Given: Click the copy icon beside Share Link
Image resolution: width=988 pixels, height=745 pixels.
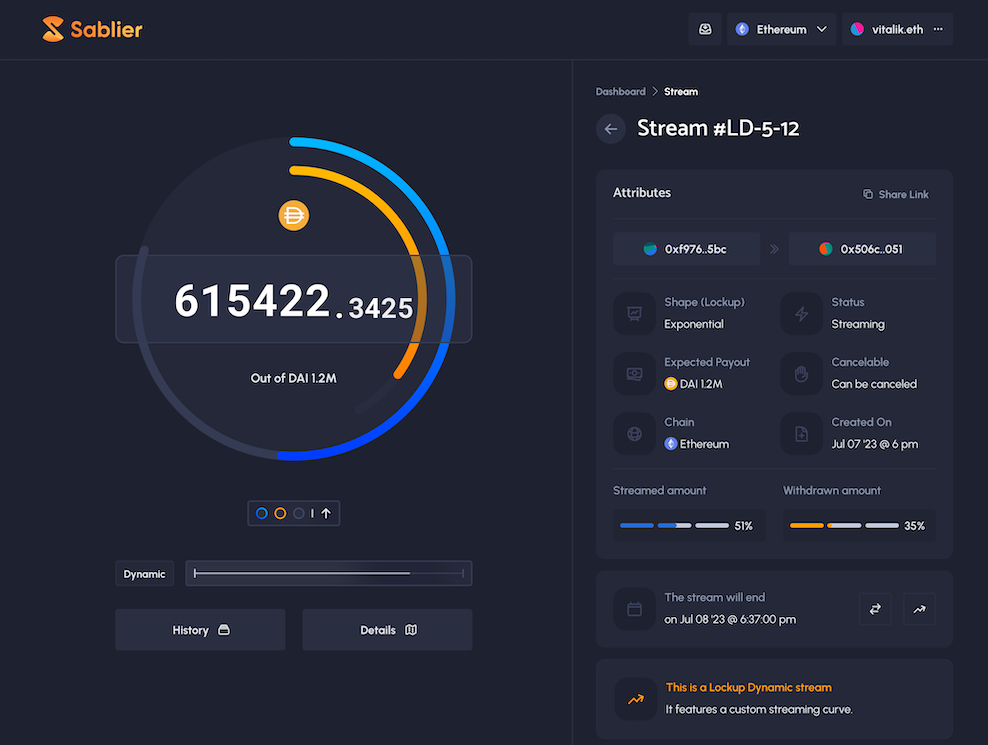Looking at the screenshot, I should pos(868,194).
